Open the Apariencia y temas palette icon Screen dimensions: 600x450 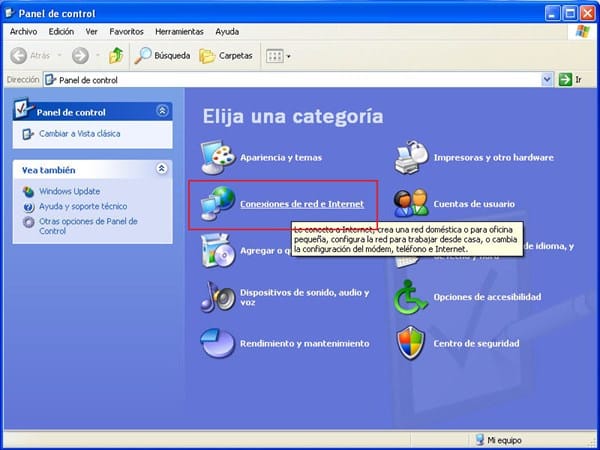coord(218,157)
